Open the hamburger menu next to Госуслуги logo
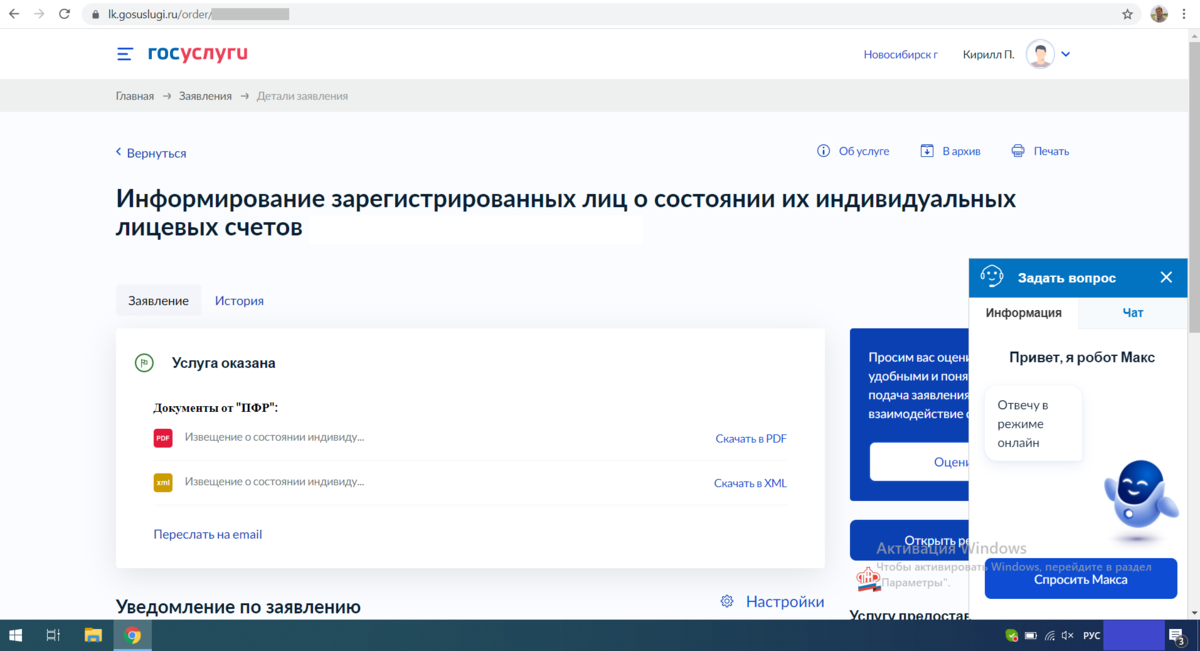Screen dimensions: 1200x651 124,54
